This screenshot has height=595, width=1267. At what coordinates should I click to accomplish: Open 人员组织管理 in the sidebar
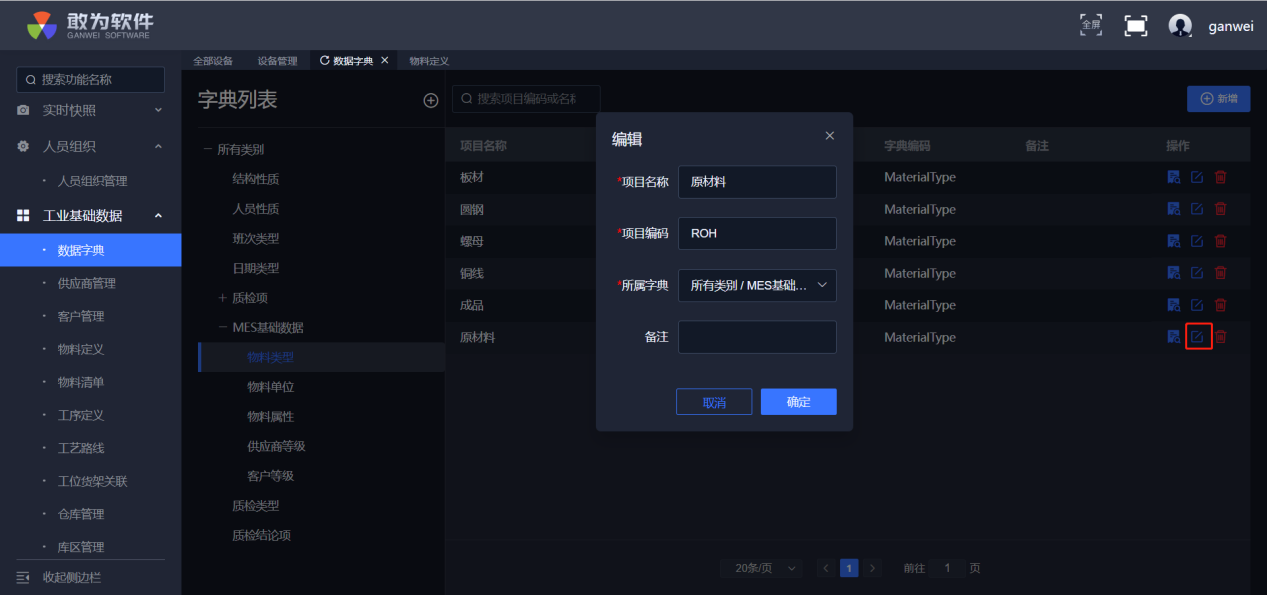point(91,181)
